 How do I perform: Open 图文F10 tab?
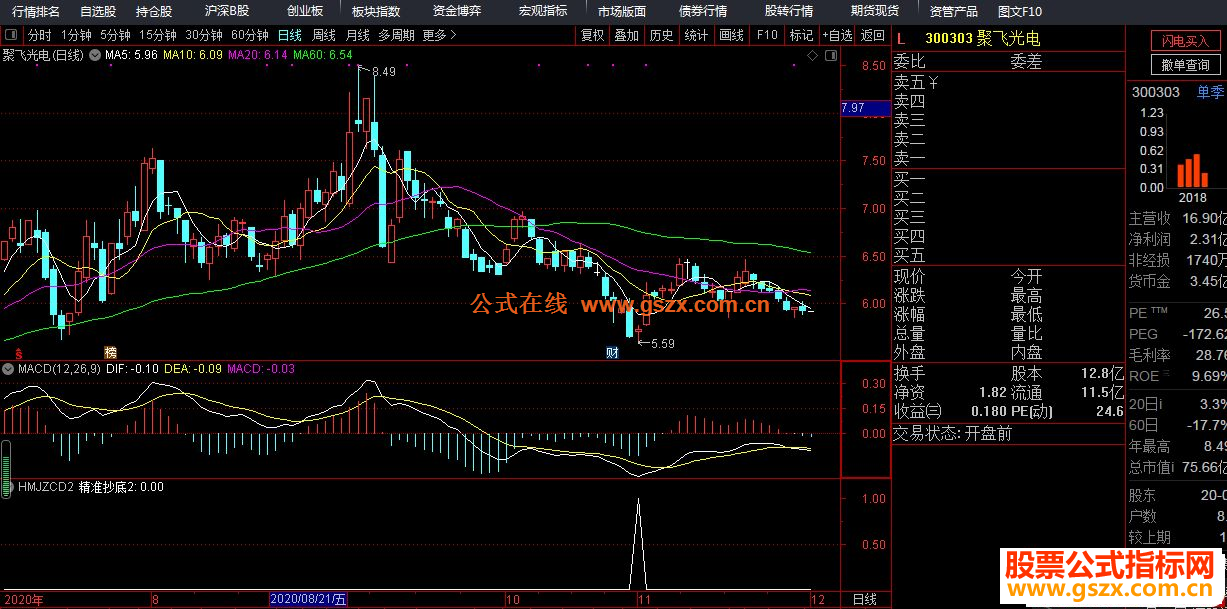coord(1020,11)
